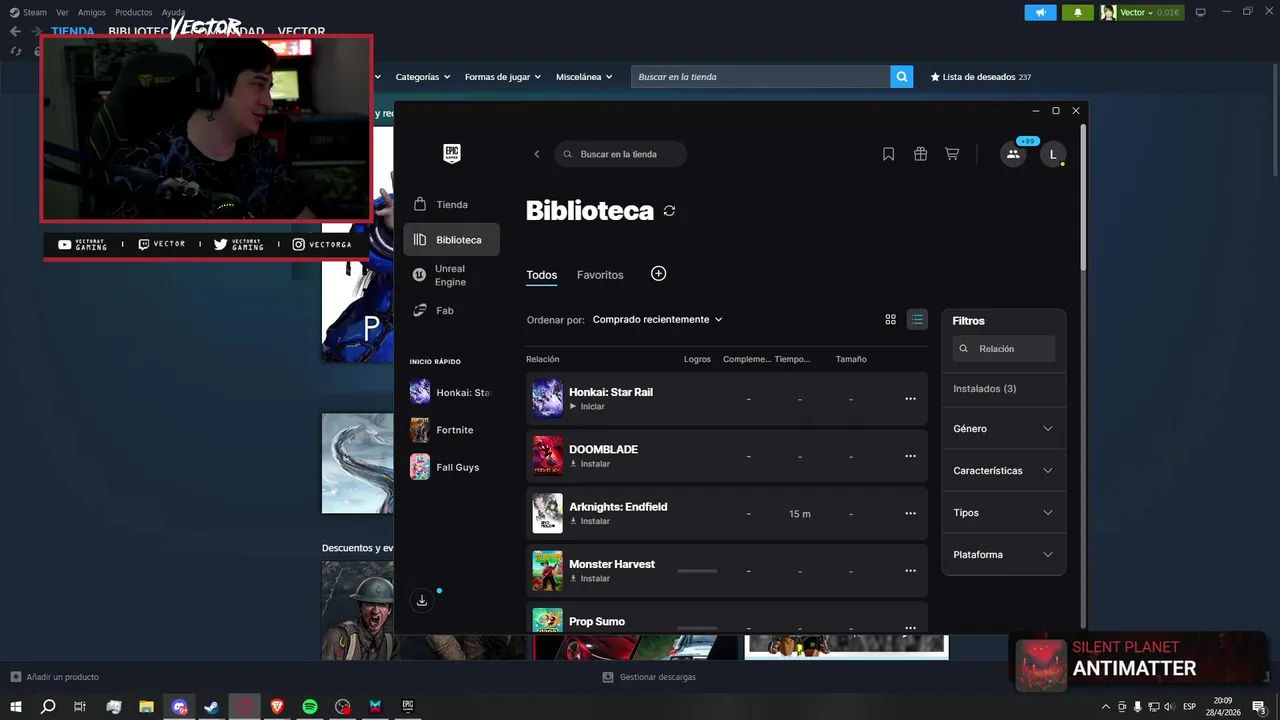Refresh the Biblioteca library

[x=669, y=211]
